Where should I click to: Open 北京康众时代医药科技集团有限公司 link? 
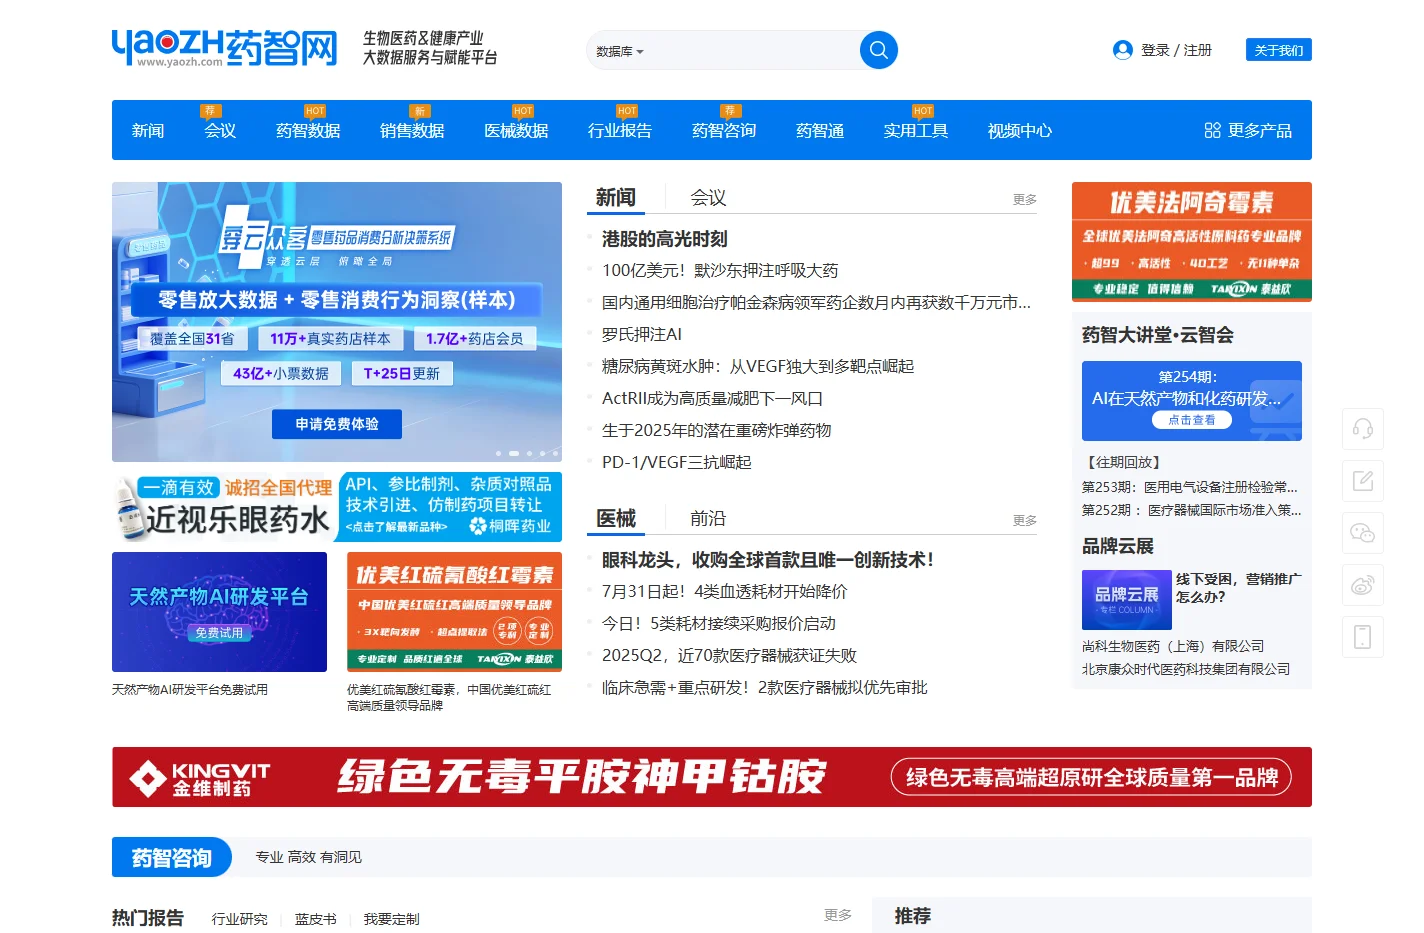(1186, 670)
